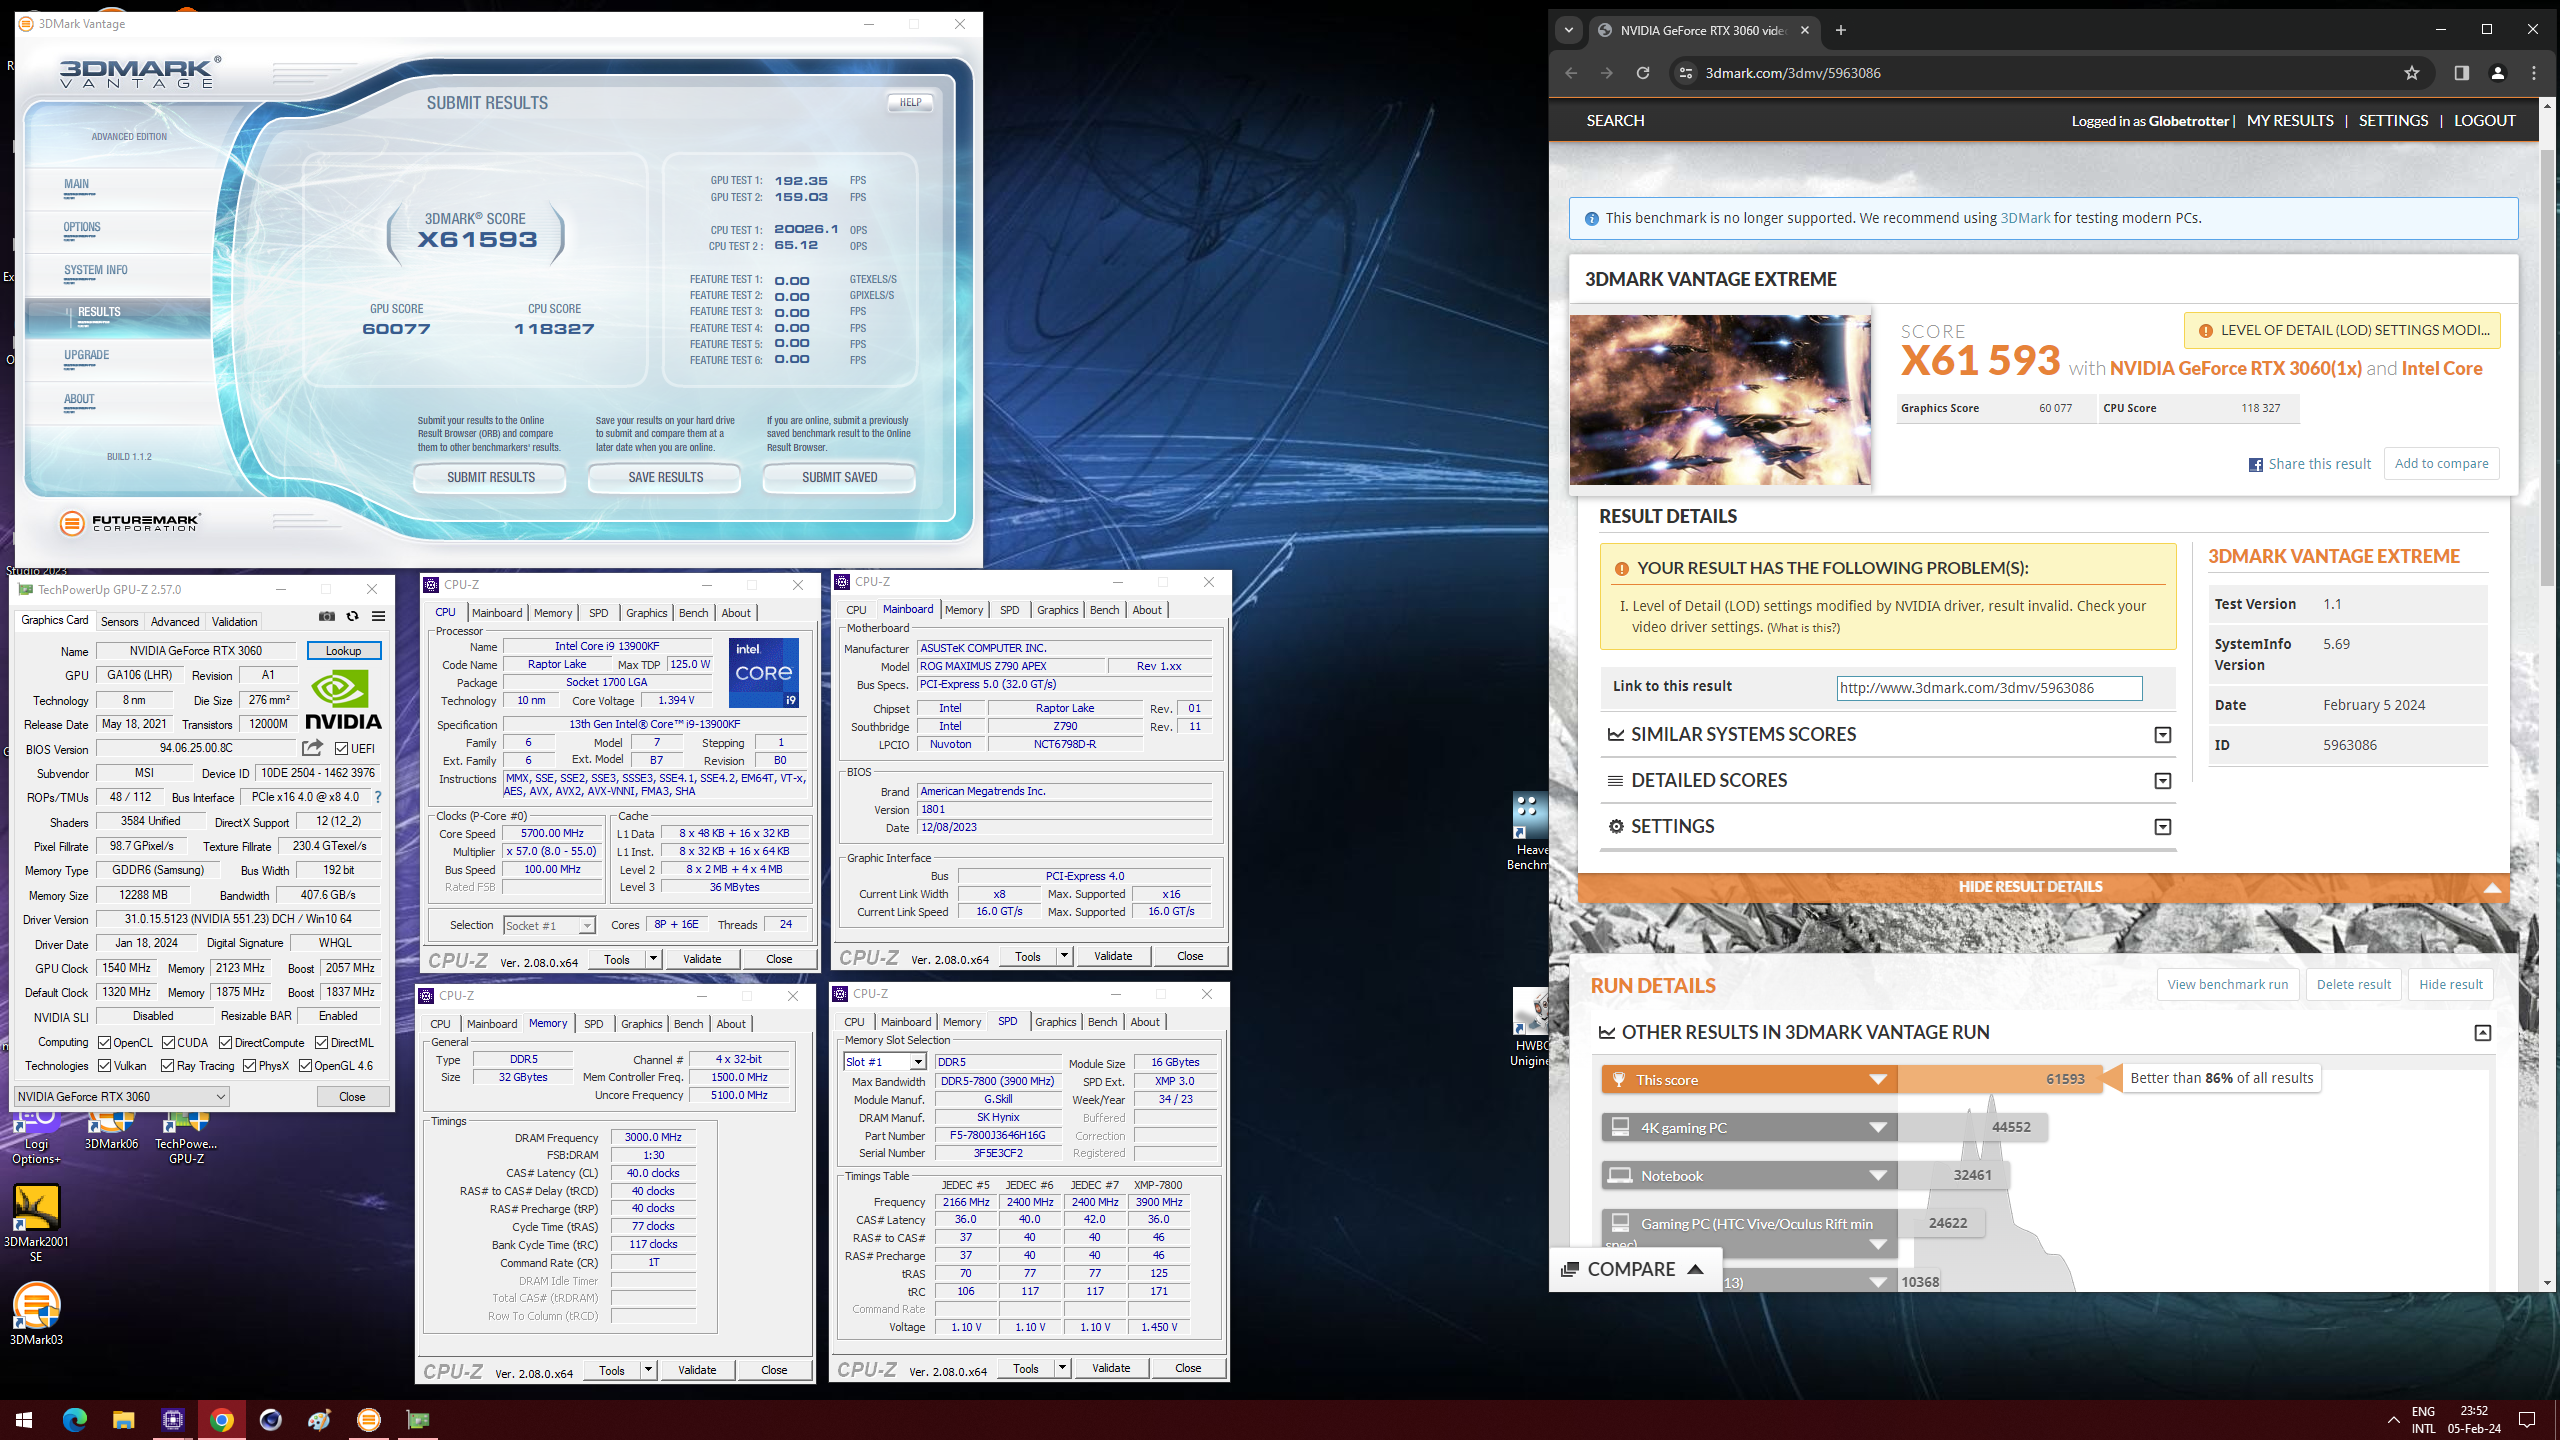2560x1440 pixels.
Task: Click the BIOS version share/export icon
Action: point(312,748)
